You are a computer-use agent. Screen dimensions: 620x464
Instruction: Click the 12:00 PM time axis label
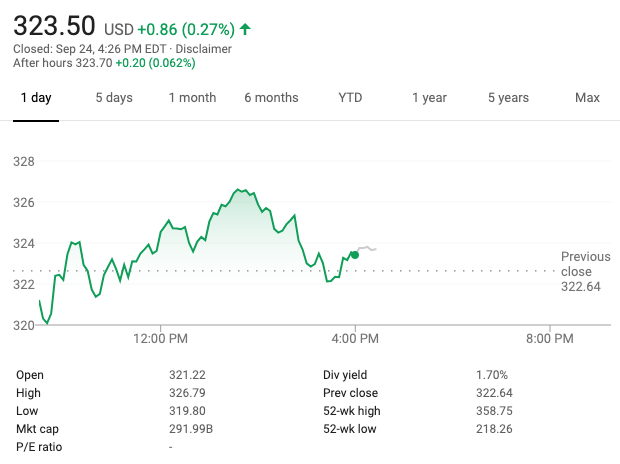click(160, 339)
